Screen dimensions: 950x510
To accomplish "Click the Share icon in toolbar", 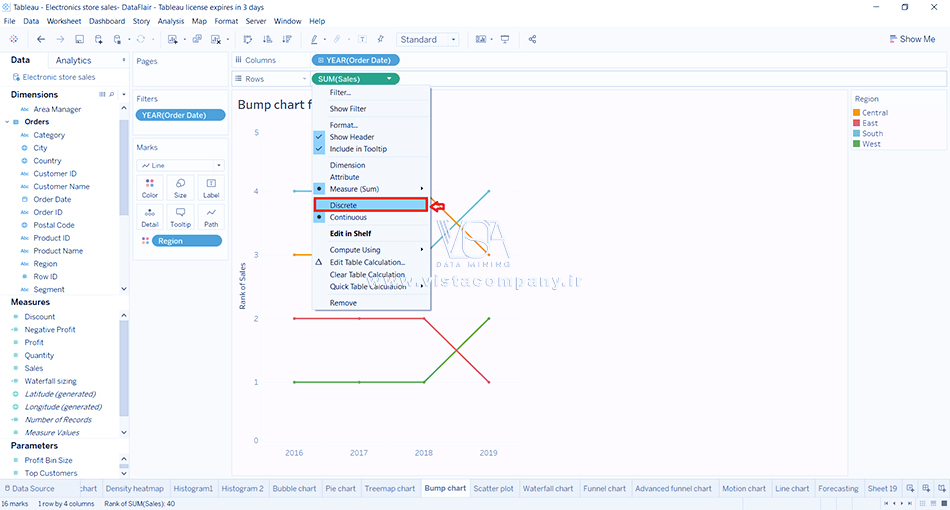I will click(x=532, y=39).
